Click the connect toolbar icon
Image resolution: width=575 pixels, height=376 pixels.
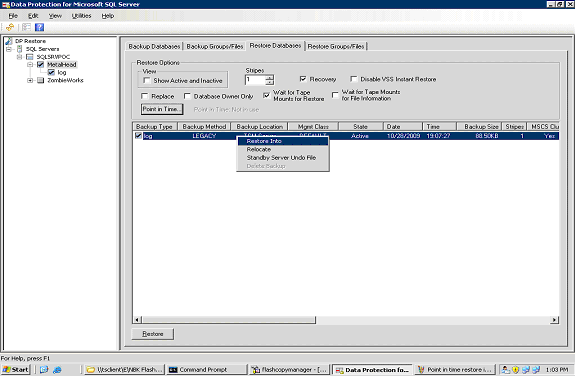click(x=10, y=27)
